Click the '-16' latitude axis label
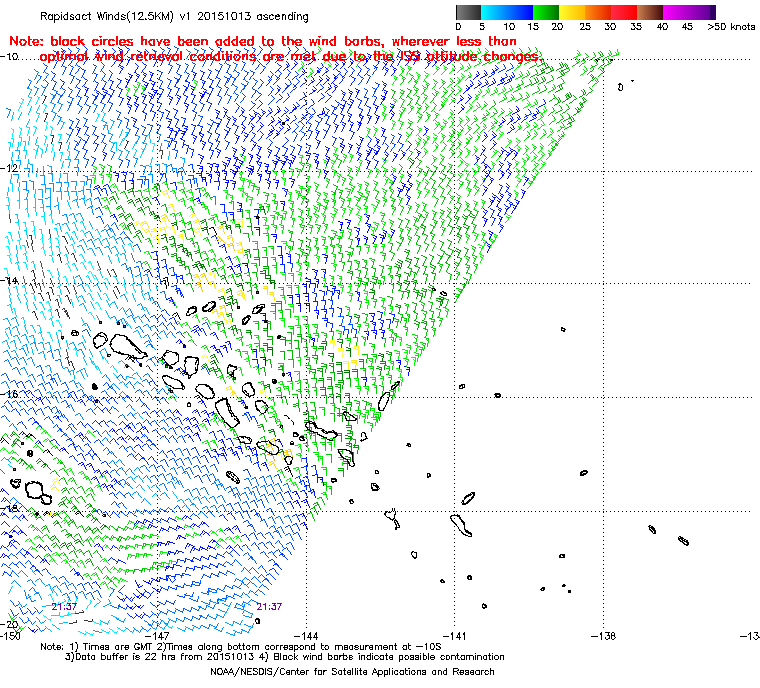 [x=10, y=394]
